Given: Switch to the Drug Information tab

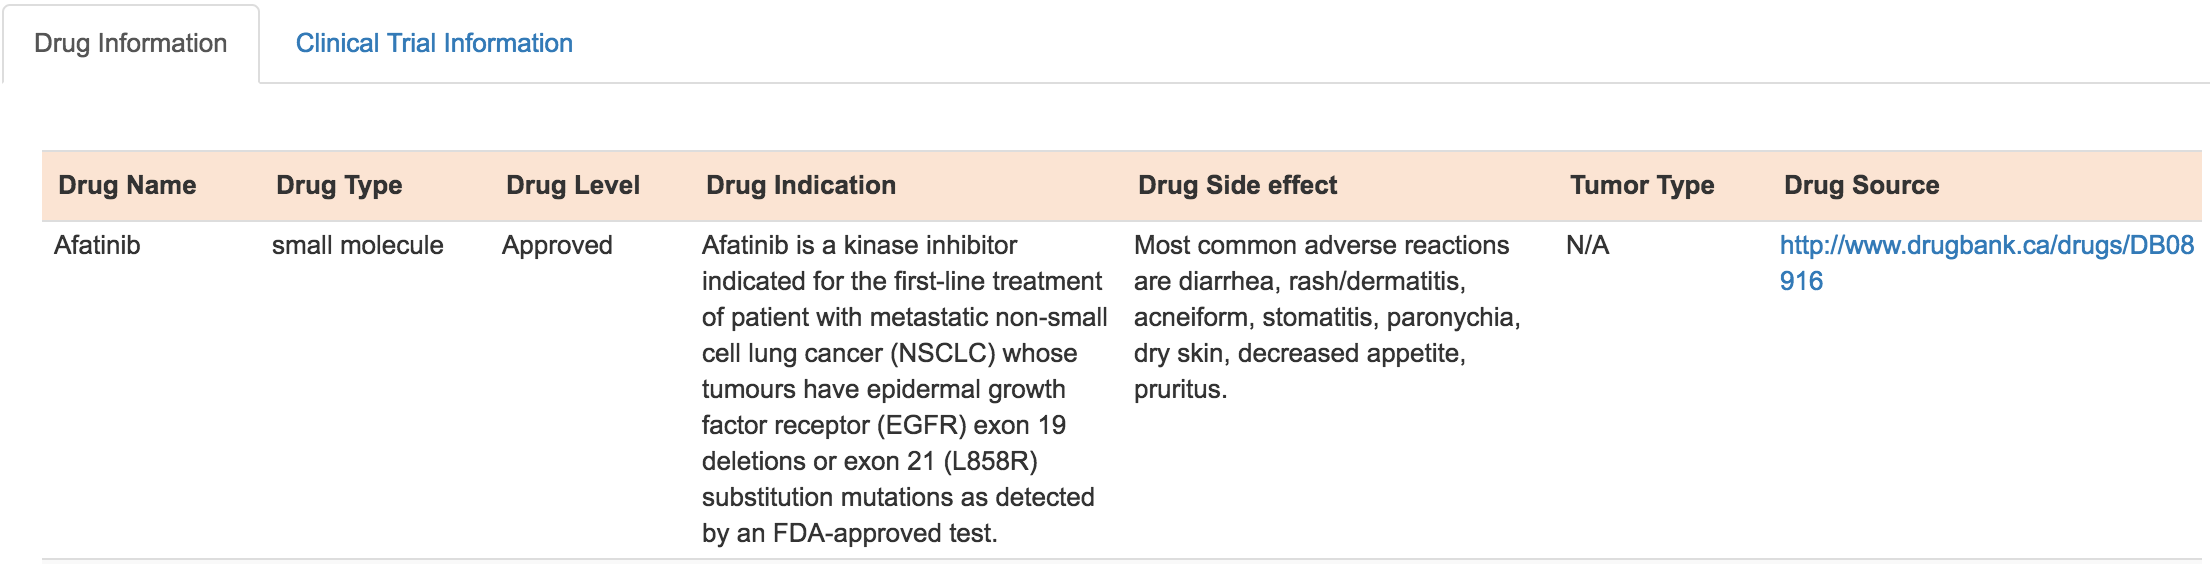Looking at the screenshot, I should [x=131, y=44].
